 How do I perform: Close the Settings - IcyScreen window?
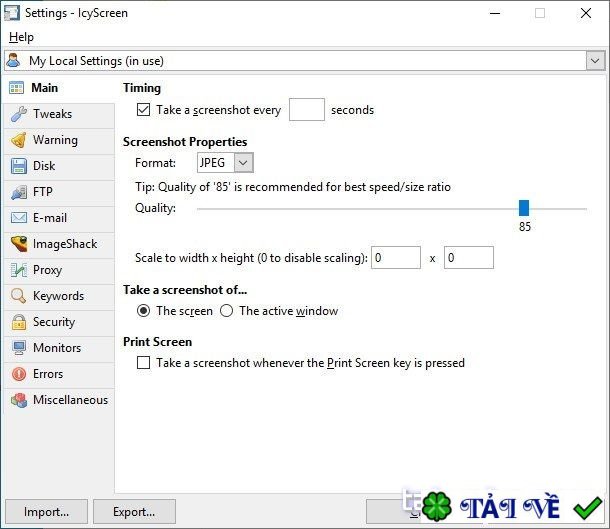[585, 13]
